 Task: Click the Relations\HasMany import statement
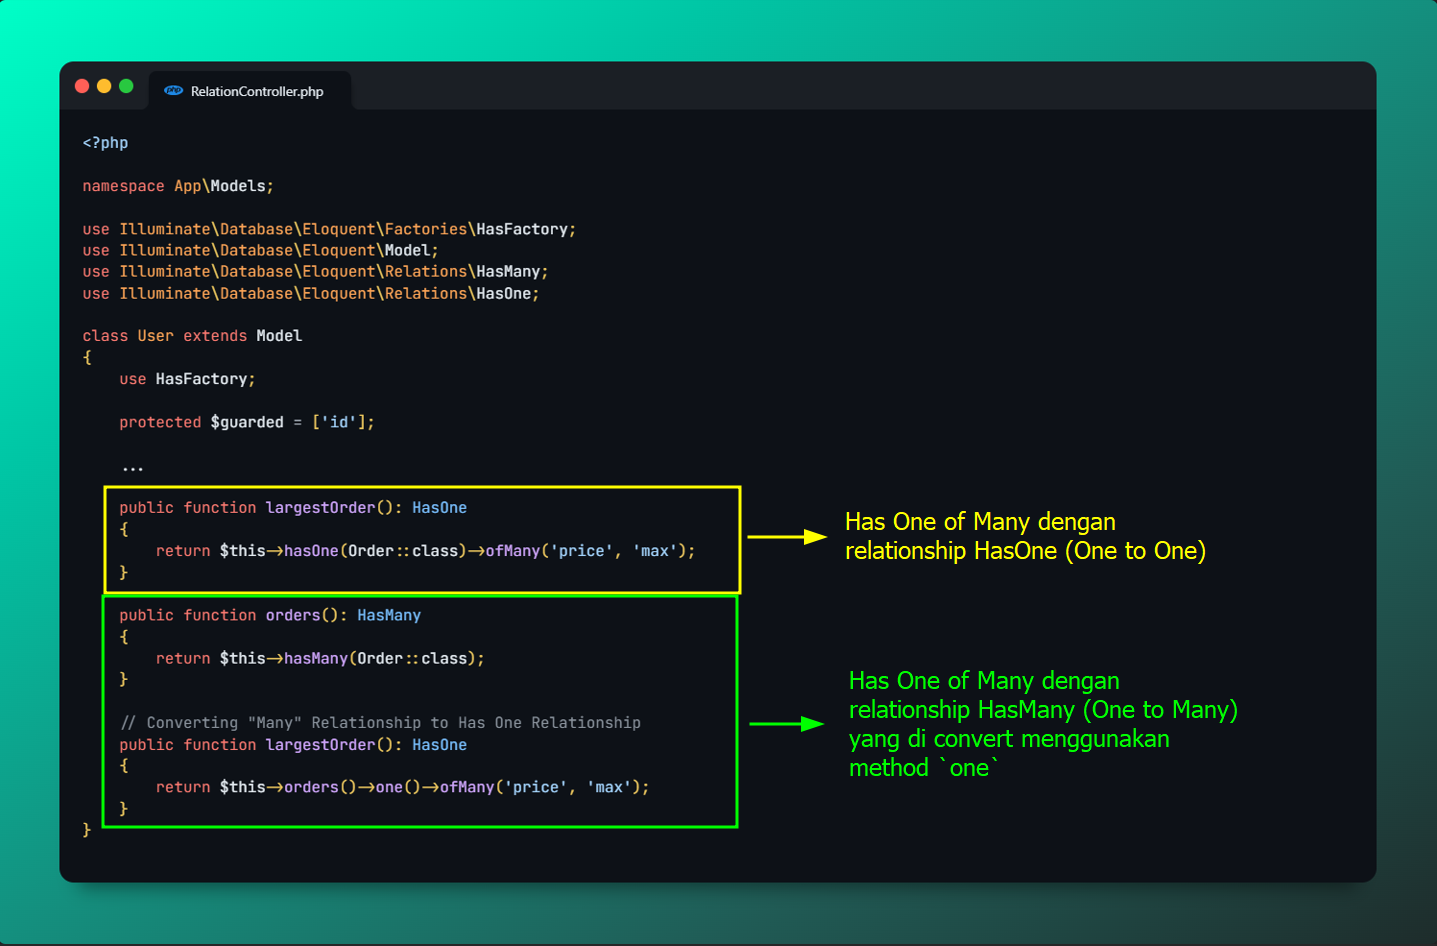tap(315, 271)
